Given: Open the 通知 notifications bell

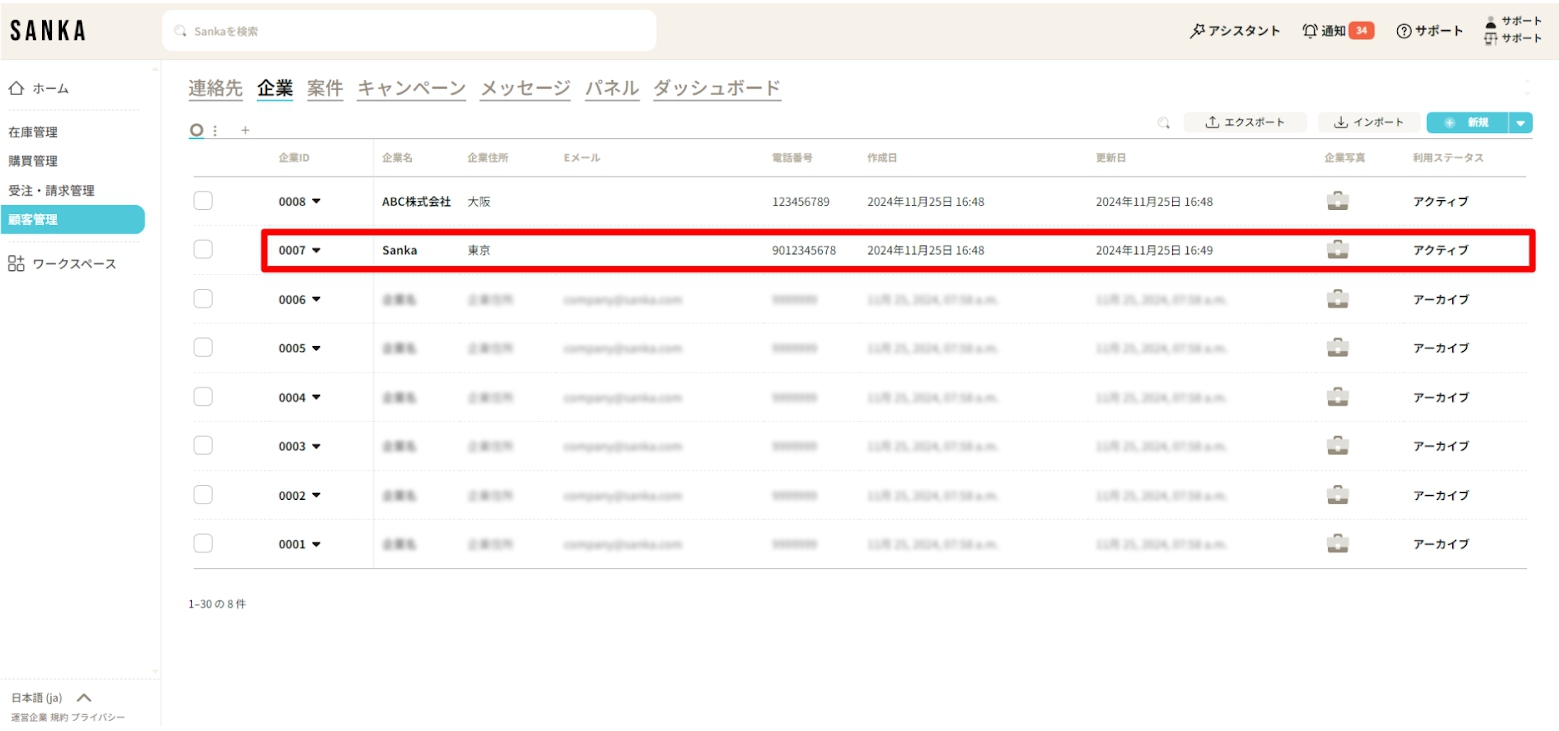Looking at the screenshot, I should (1310, 31).
